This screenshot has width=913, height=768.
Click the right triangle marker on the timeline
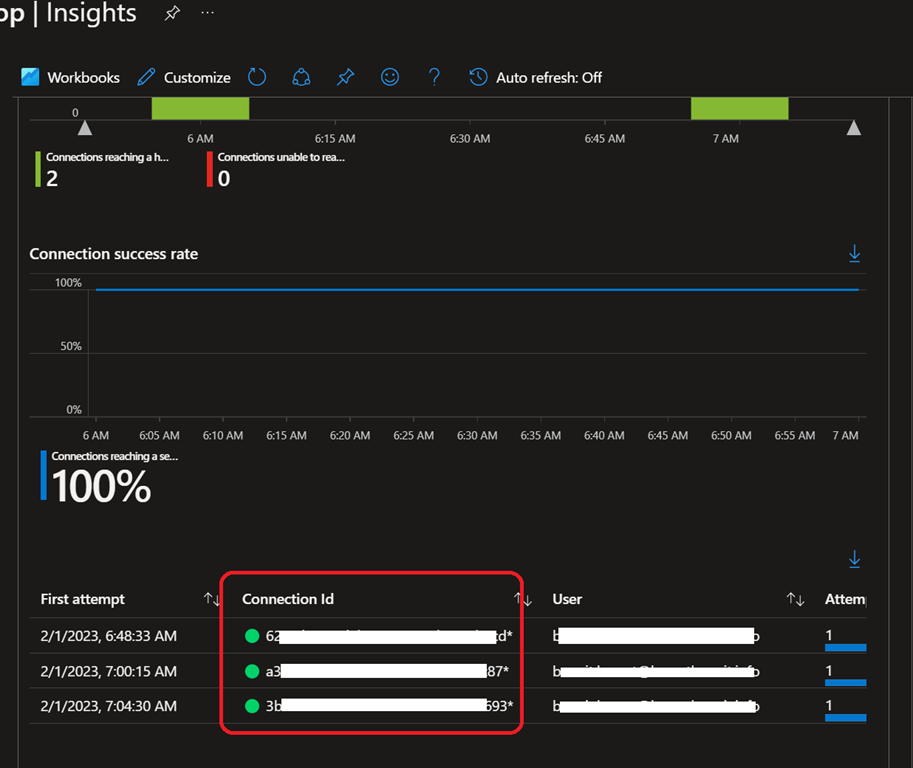click(x=853, y=128)
